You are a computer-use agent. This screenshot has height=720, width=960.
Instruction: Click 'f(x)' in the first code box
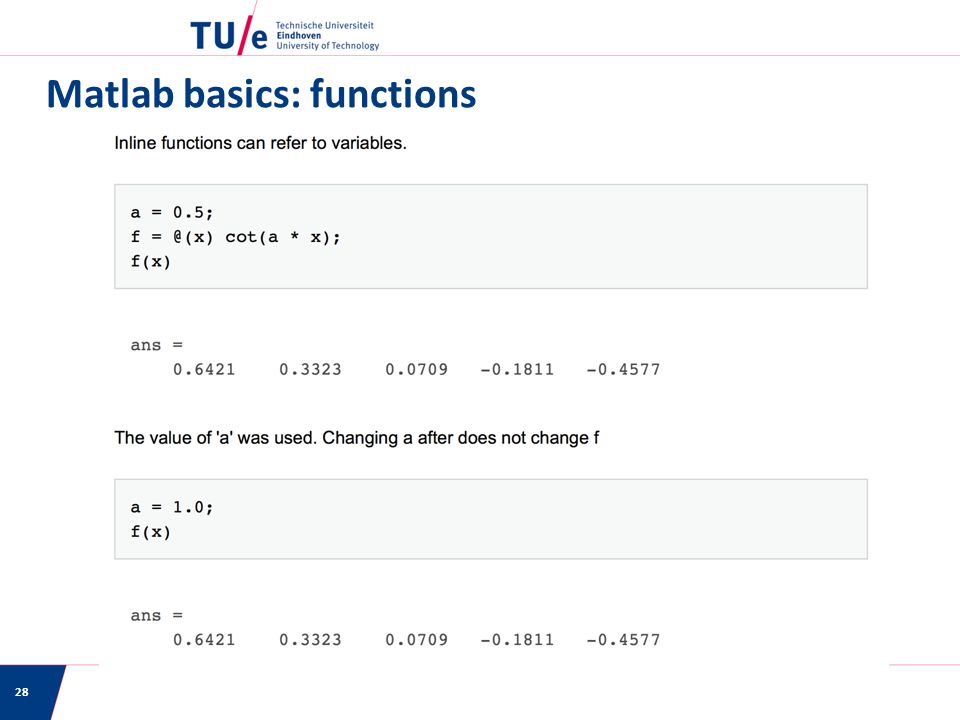coord(151,261)
